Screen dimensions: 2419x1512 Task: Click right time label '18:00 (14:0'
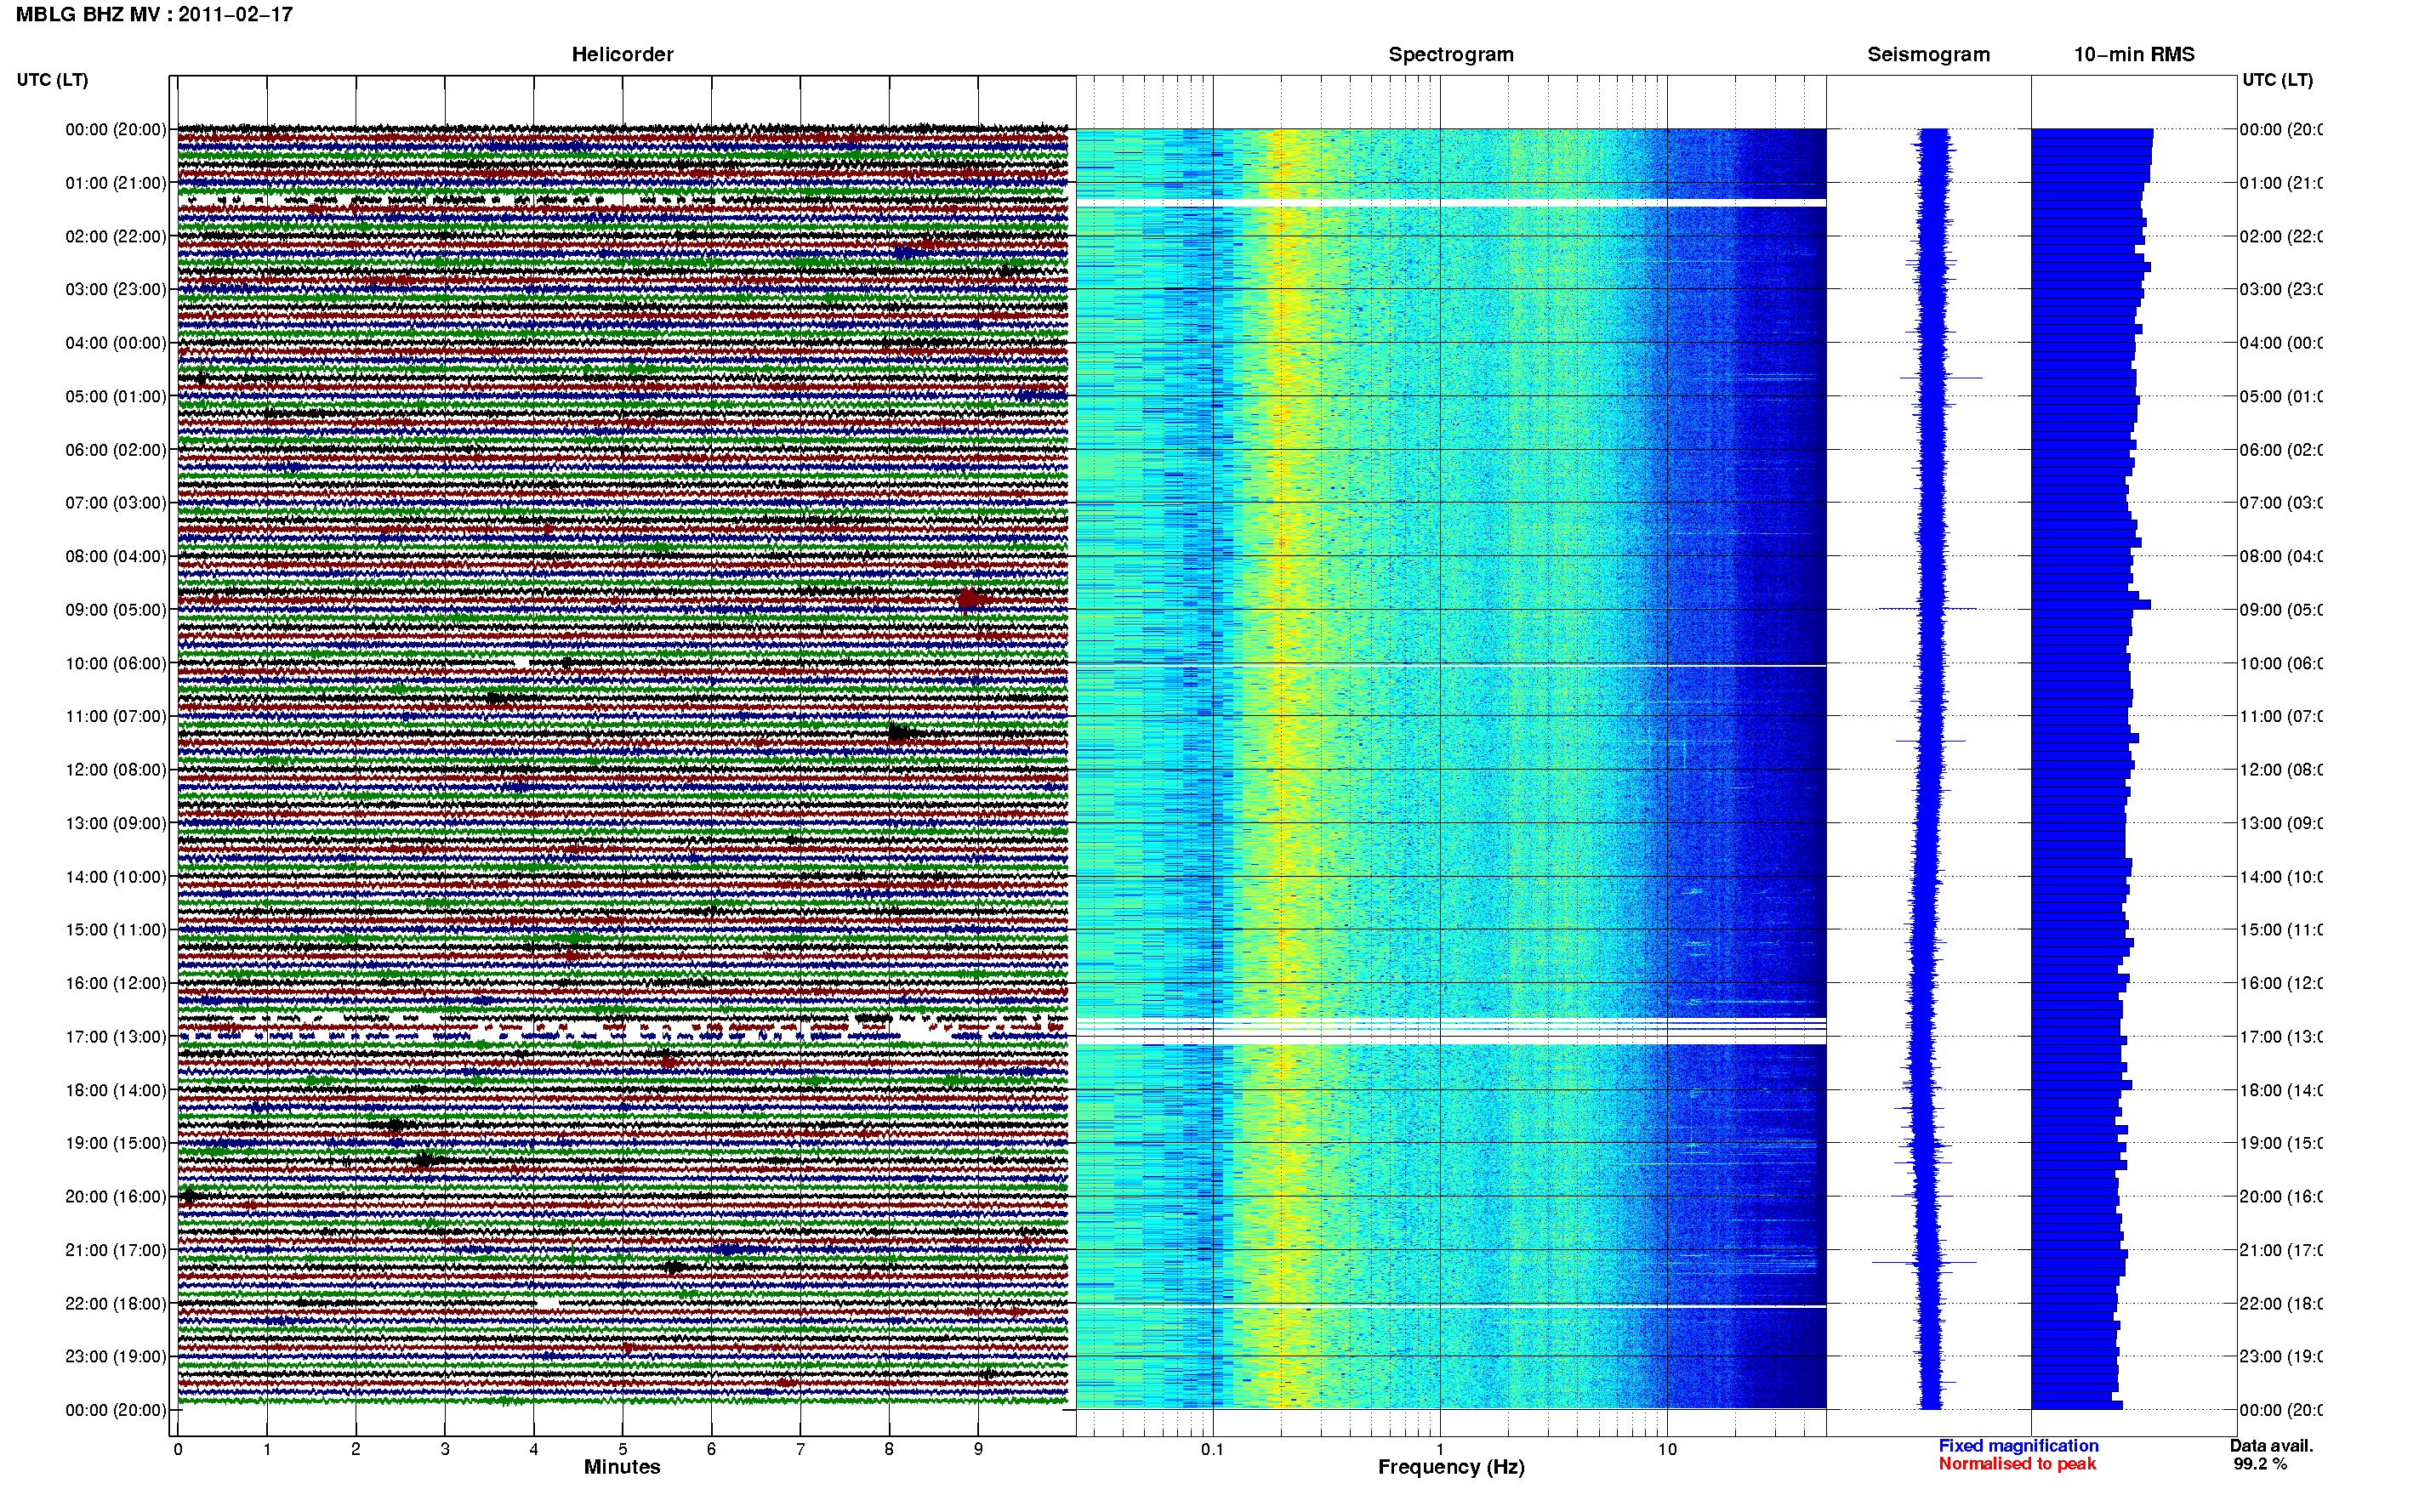(x=2280, y=1090)
